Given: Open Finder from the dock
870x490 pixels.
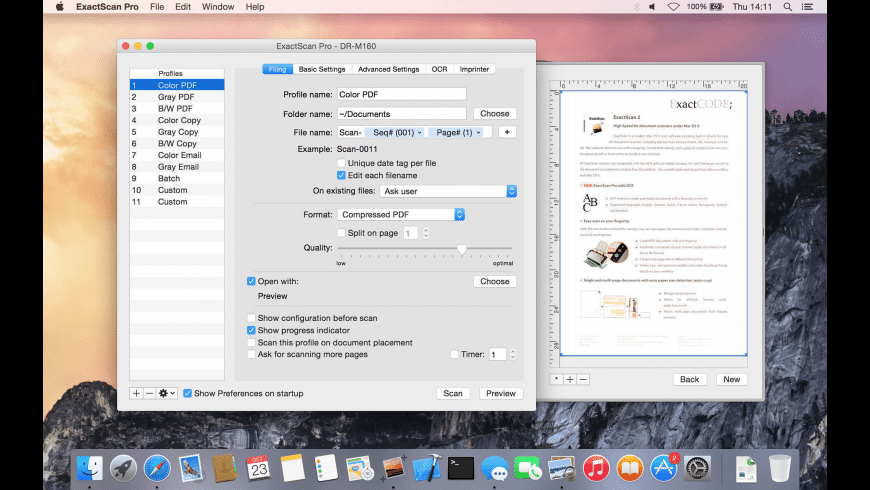Looking at the screenshot, I should pyautogui.click(x=89, y=468).
